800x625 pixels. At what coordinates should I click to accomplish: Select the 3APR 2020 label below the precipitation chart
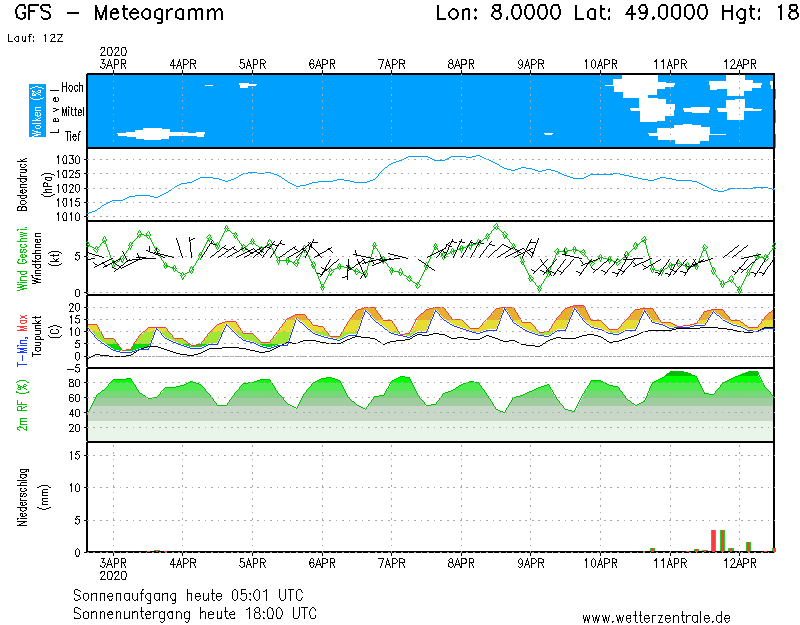[113, 569]
